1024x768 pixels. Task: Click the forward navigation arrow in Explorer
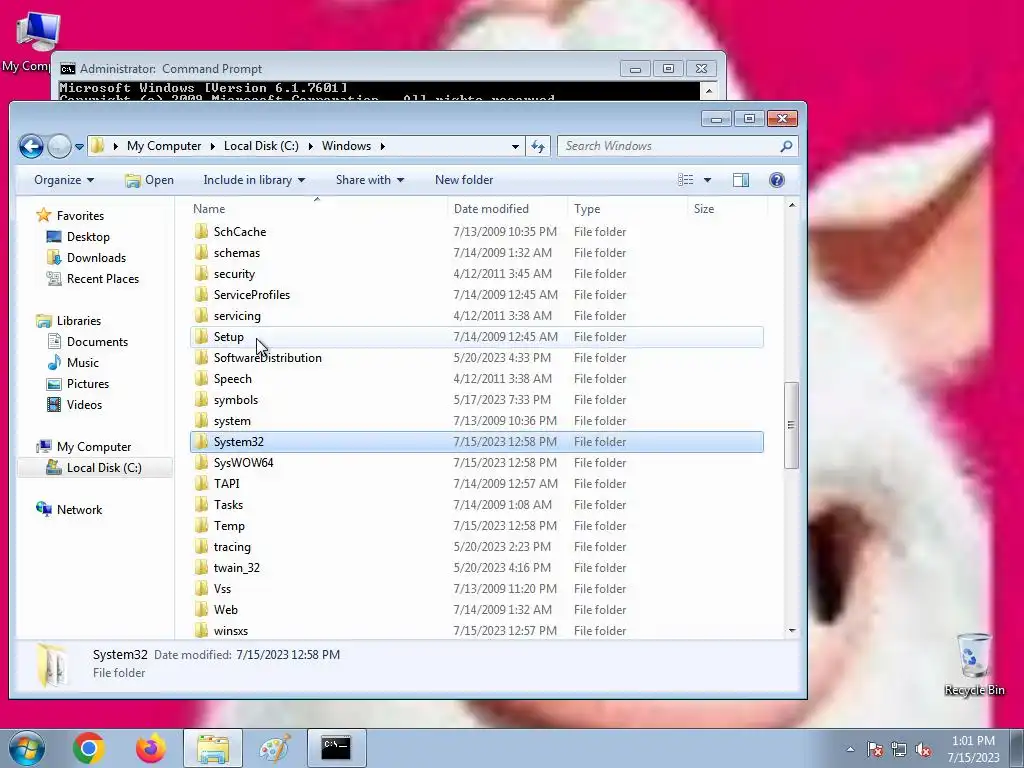coord(59,146)
